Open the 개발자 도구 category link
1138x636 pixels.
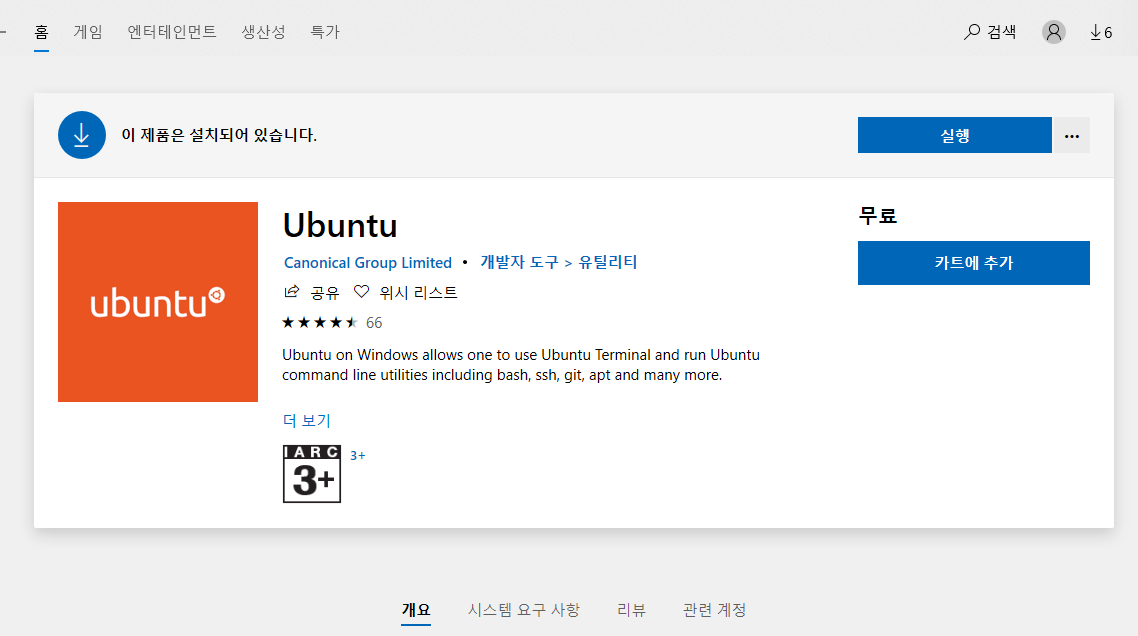520,262
